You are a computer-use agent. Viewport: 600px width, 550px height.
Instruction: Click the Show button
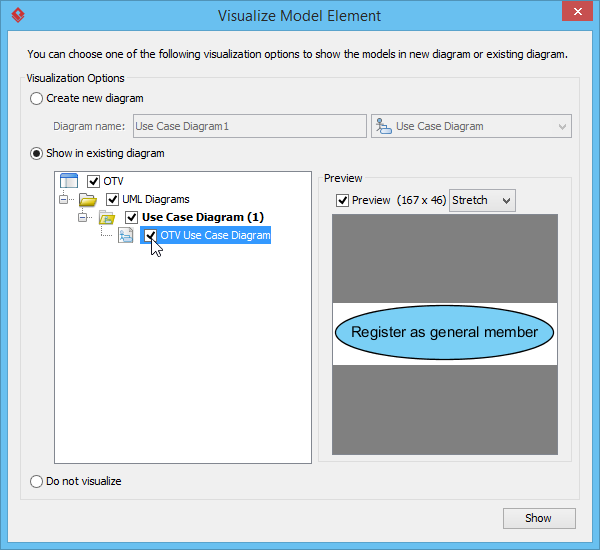click(x=539, y=518)
